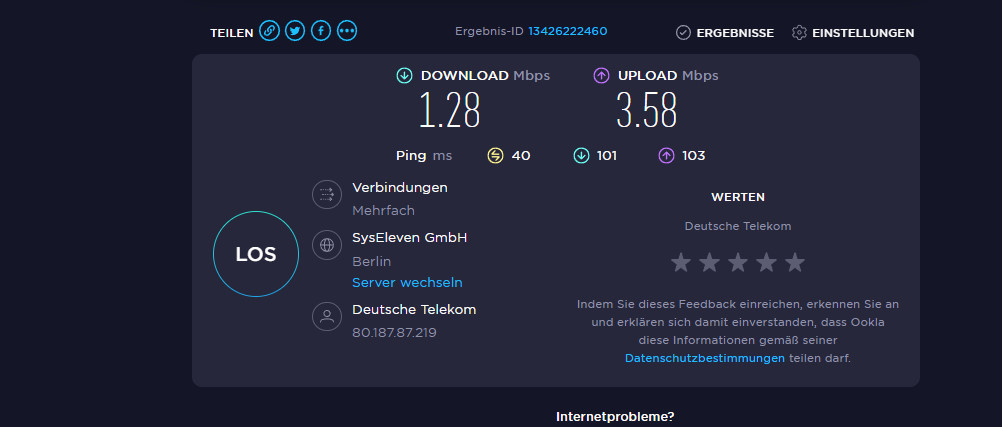
Task: Click the Verbindungen connections icon
Action: [x=326, y=194]
